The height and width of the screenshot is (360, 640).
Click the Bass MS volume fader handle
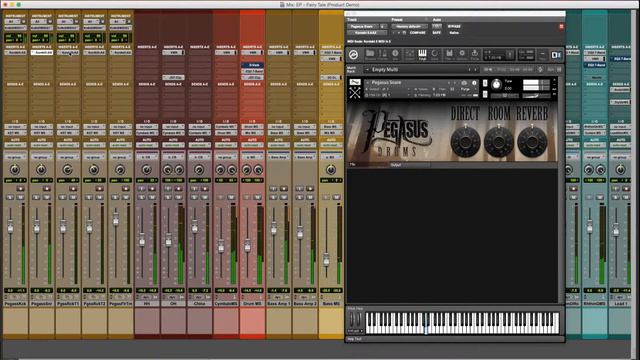[326, 260]
